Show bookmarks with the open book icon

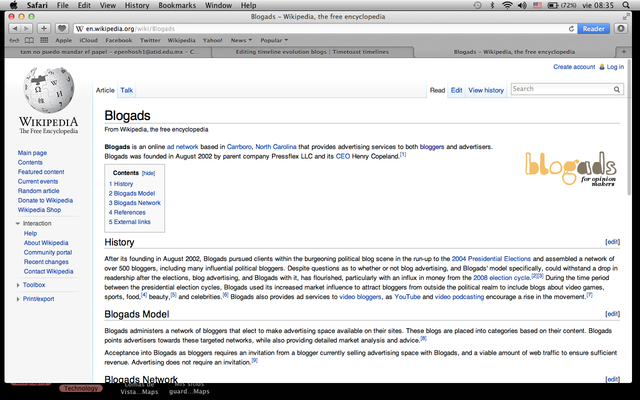[29, 40]
